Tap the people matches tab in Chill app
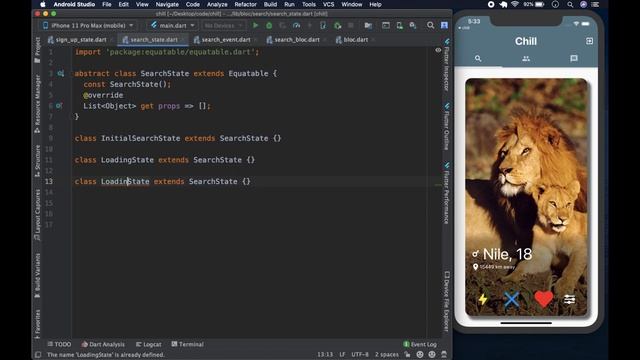Image resolution: width=640 pixels, height=360 pixels. click(526, 59)
